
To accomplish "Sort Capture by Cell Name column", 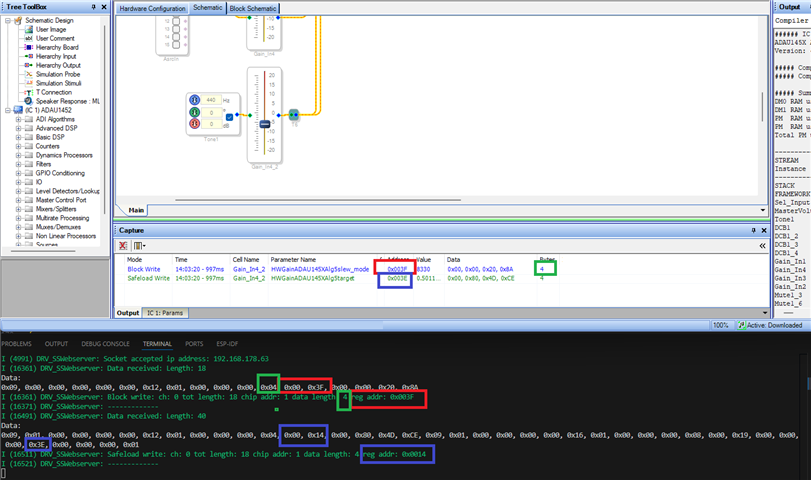I will pos(248,260).
